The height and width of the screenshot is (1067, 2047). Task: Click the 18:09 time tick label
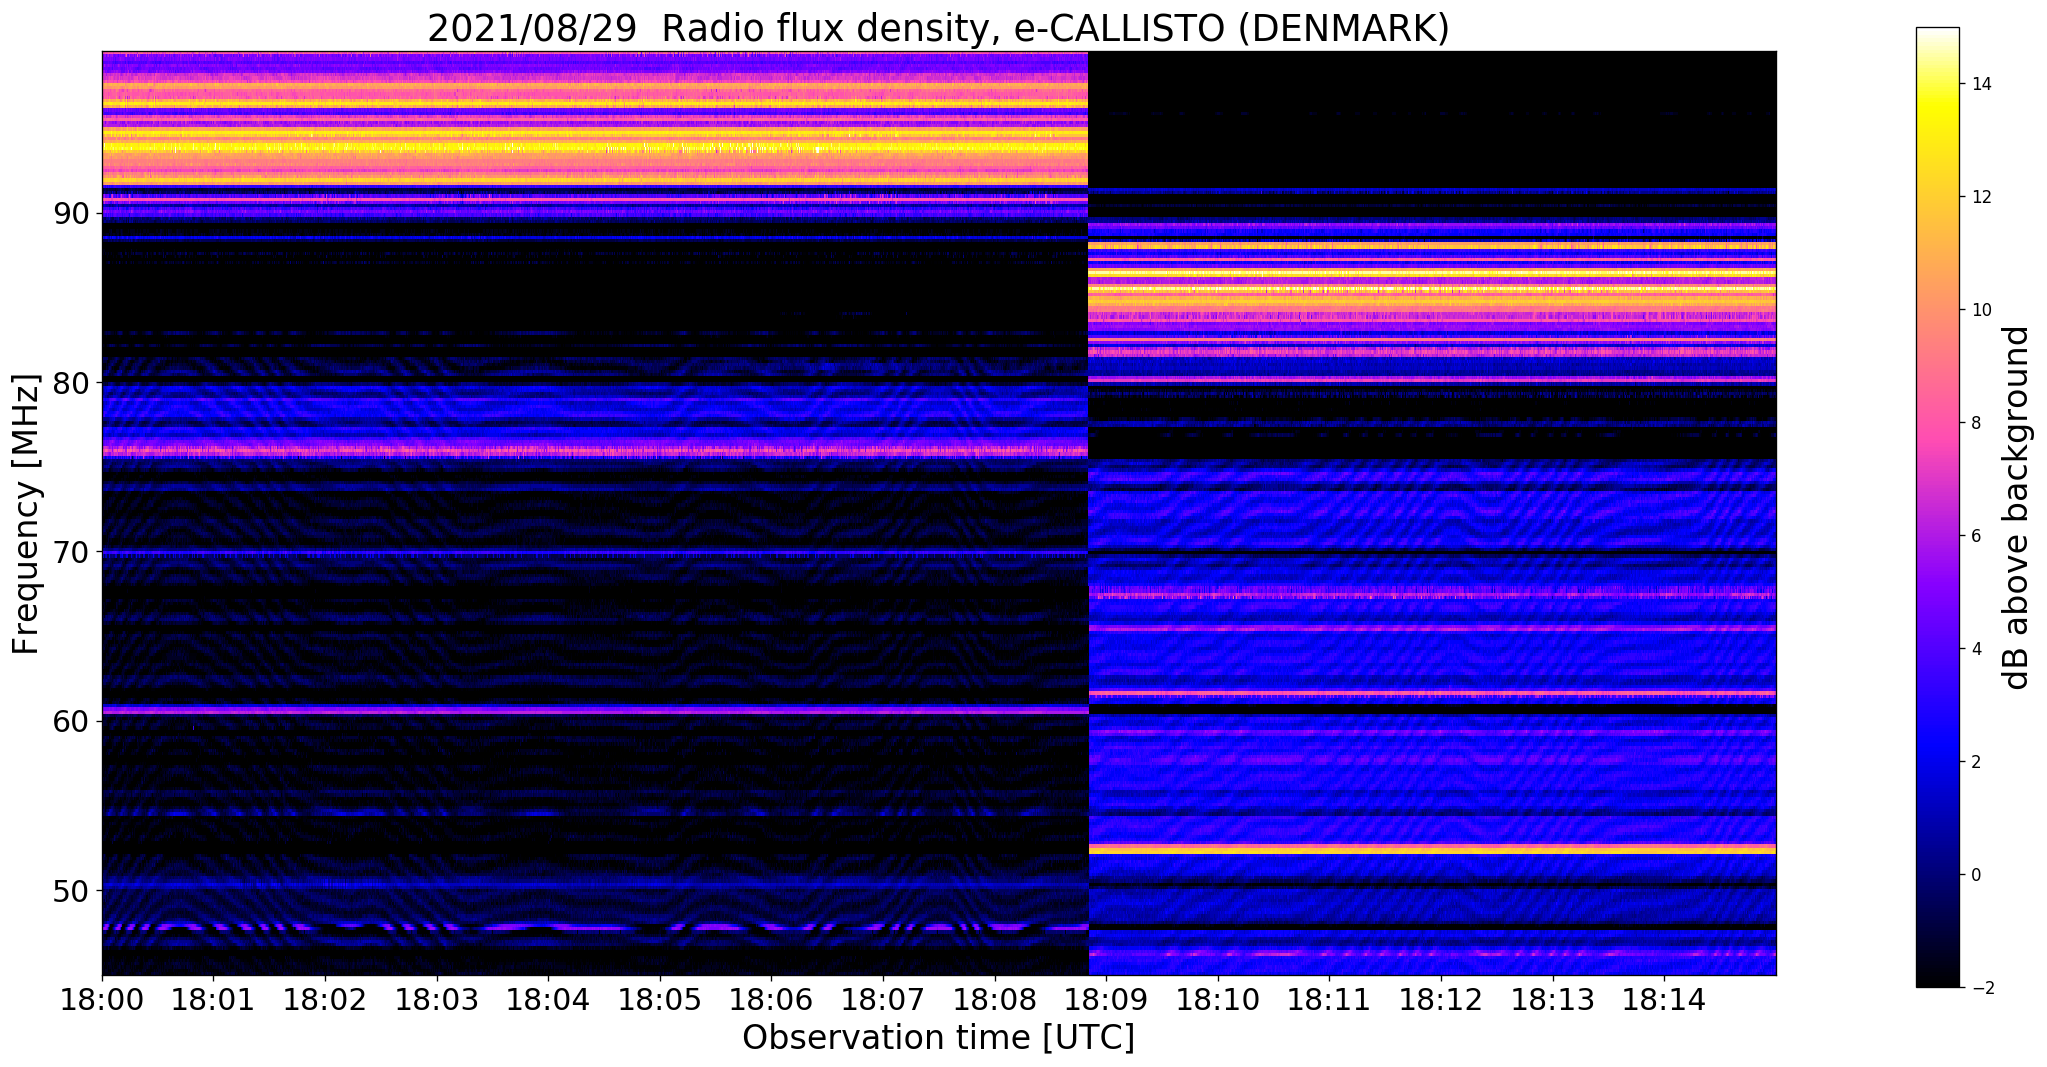click(x=1106, y=1000)
